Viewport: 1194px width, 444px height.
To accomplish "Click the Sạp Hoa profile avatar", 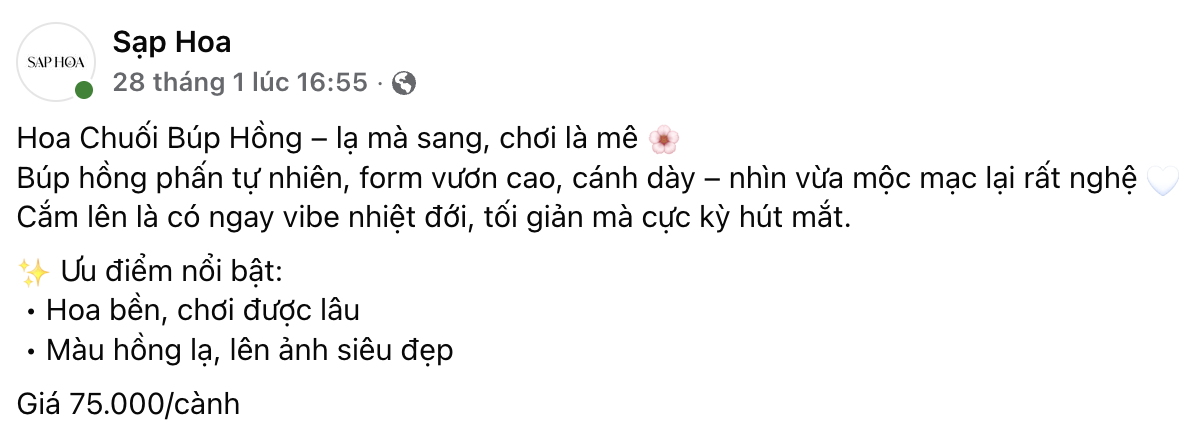I will pos(56,62).
